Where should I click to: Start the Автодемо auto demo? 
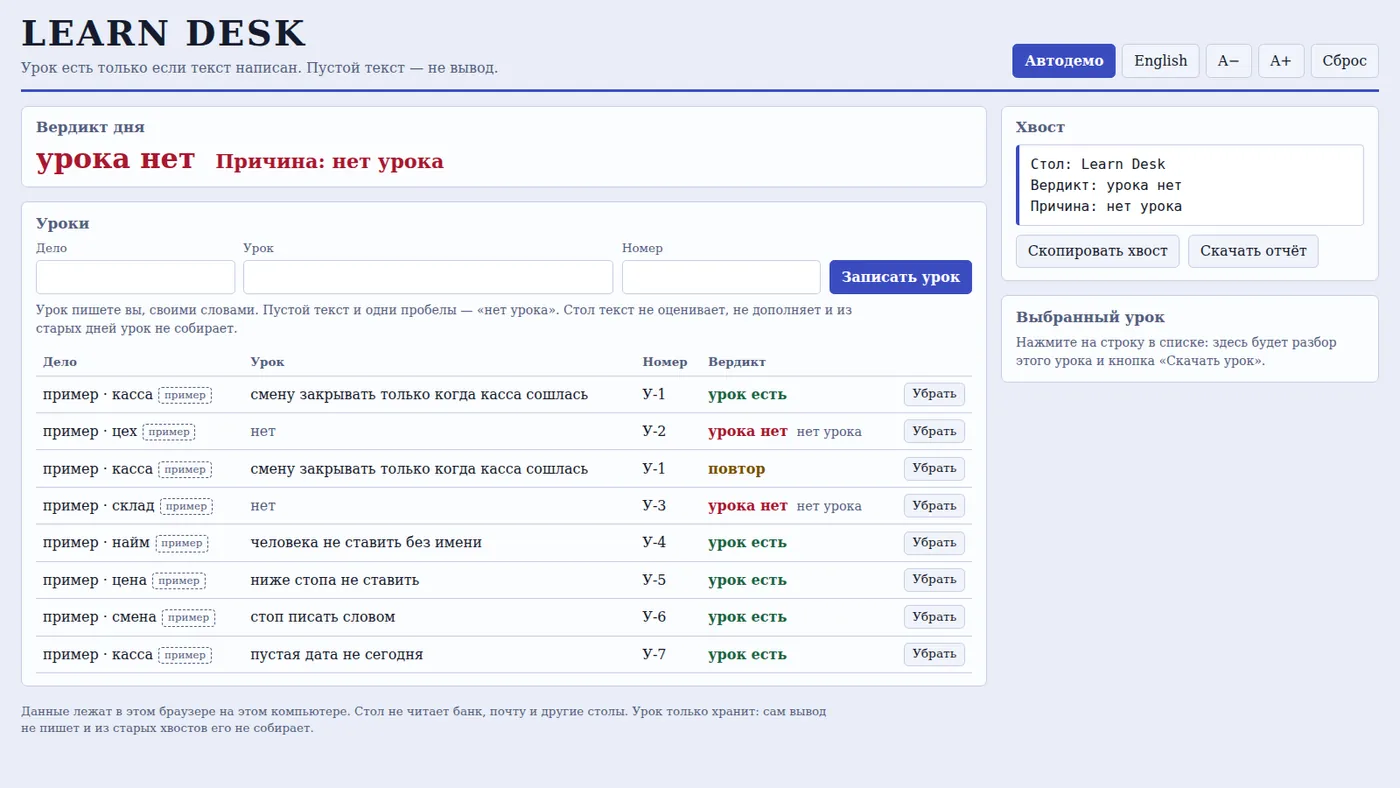click(x=1064, y=61)
